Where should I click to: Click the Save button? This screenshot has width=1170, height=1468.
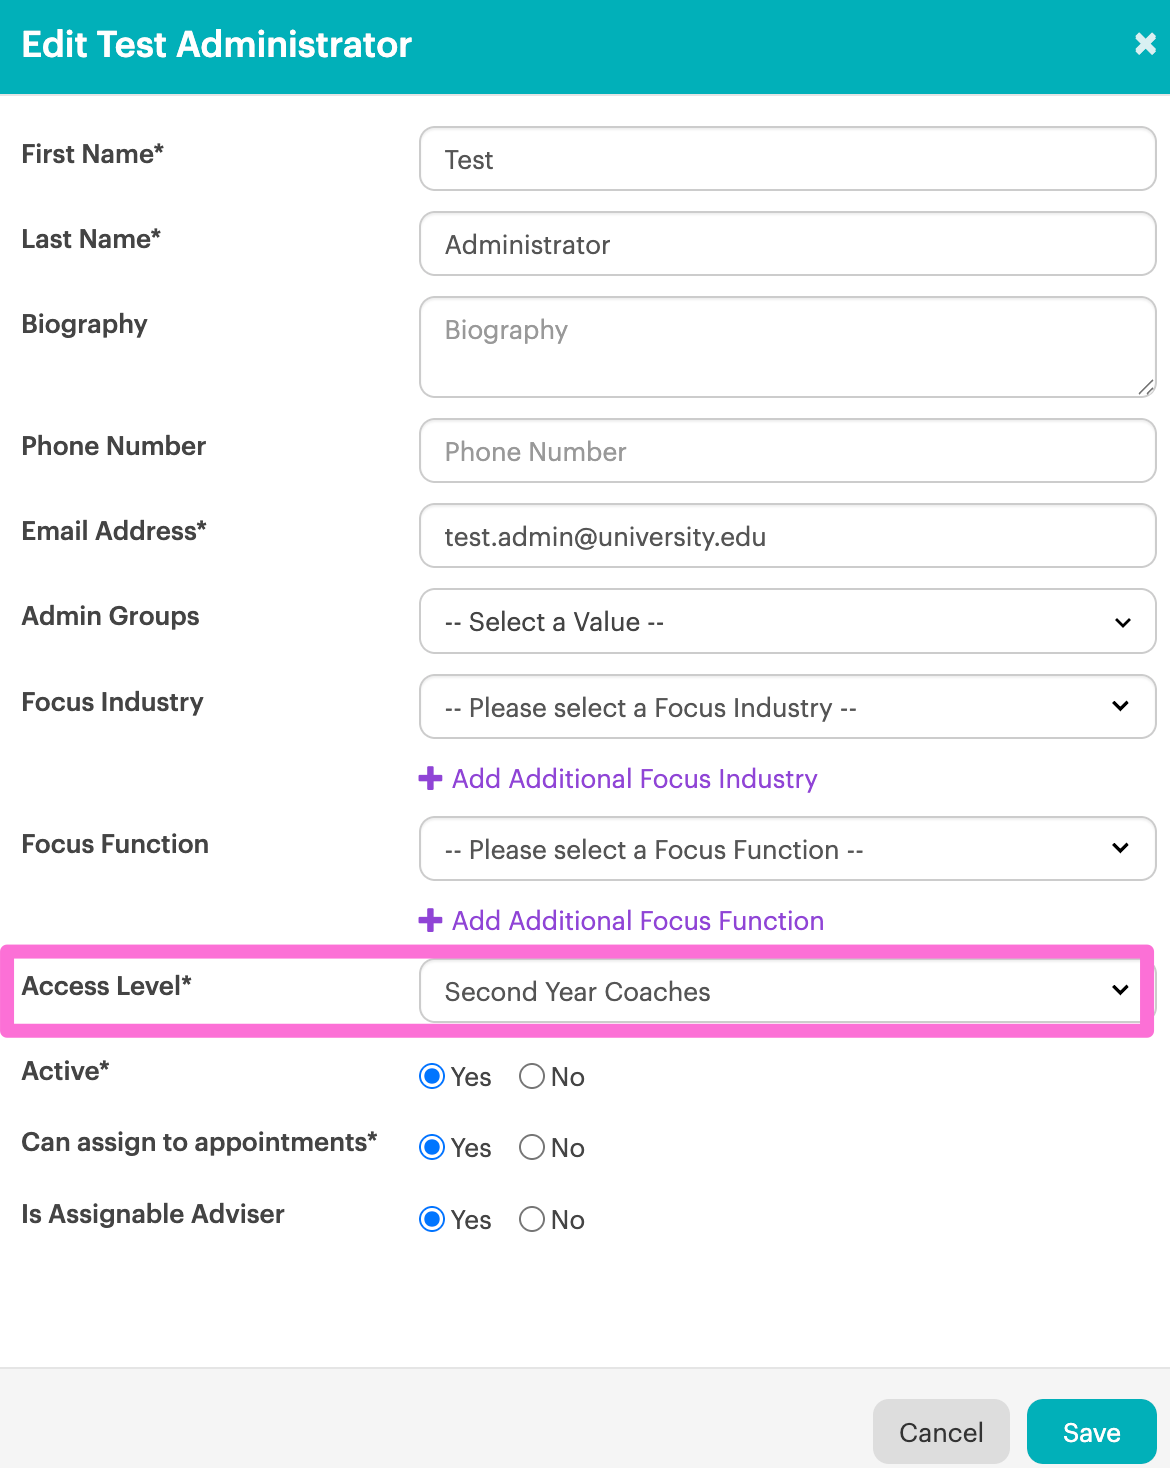tap(1092, 1432)
